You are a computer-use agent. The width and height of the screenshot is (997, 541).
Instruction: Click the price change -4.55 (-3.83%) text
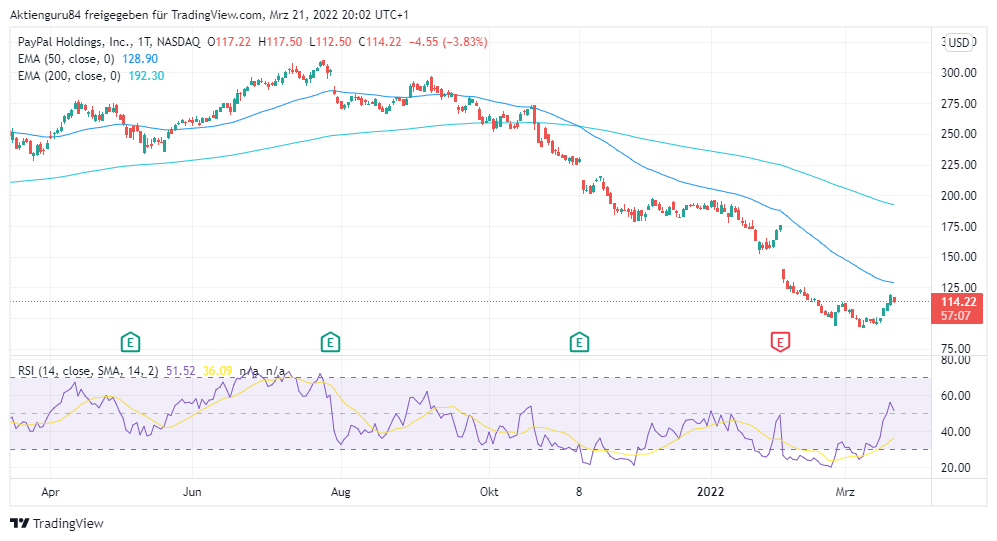point(448,42)
